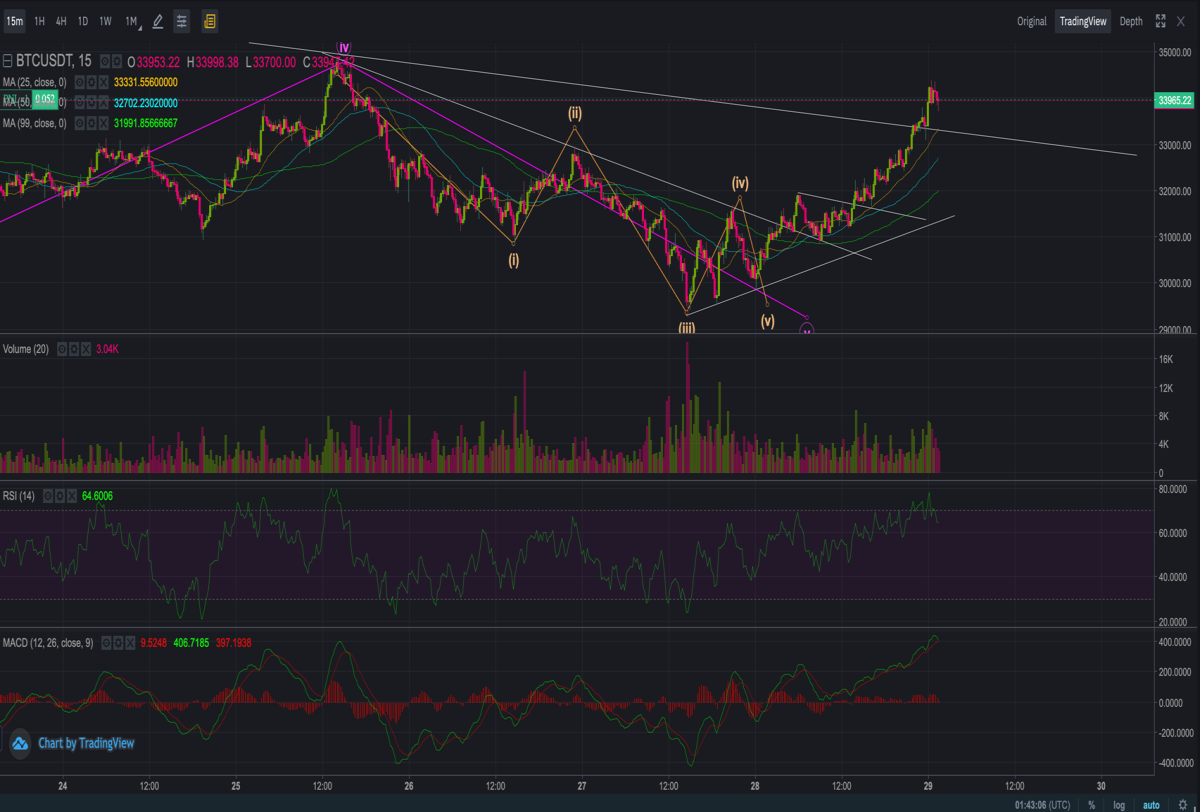
Task: Select the (i) wave label on chart
Action: point(513,259)
